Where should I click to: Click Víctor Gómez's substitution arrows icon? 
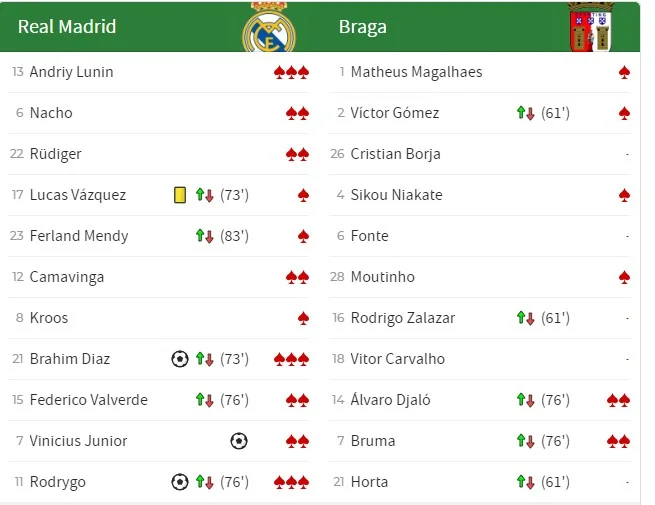(526, 113)
